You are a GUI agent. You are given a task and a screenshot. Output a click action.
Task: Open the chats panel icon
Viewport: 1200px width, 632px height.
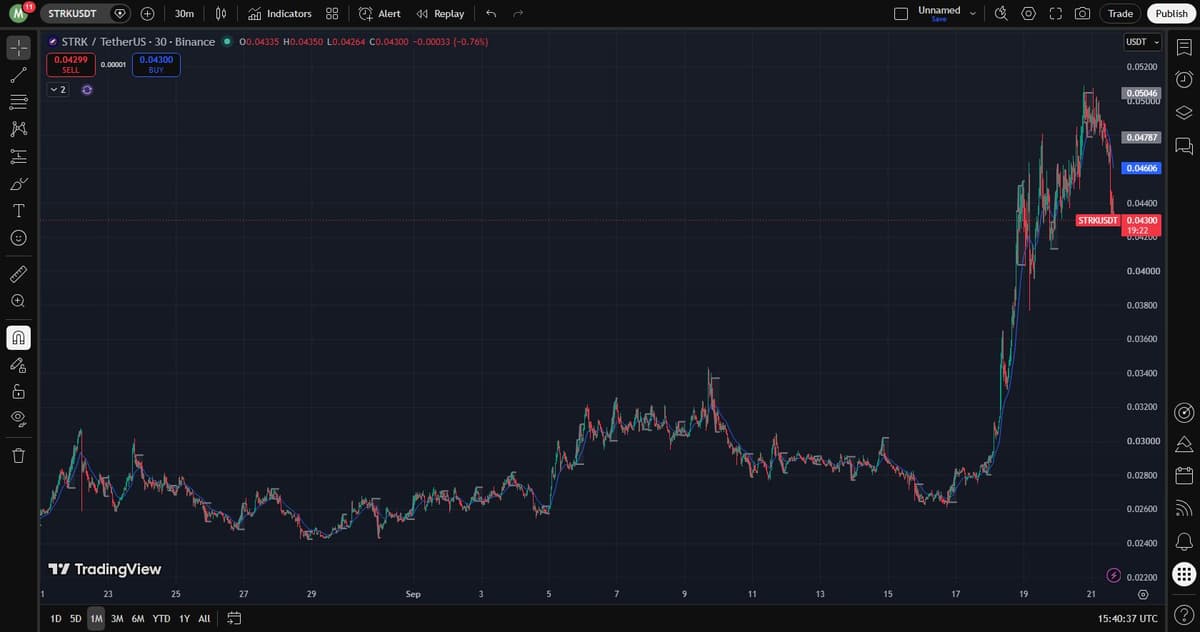tap(1184, 146)
